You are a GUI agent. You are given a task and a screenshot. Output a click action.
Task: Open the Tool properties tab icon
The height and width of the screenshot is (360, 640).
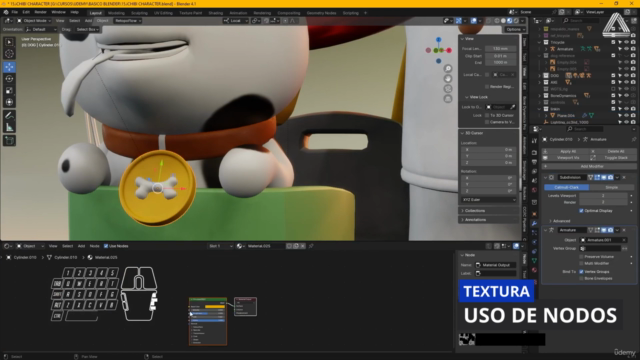534,141
